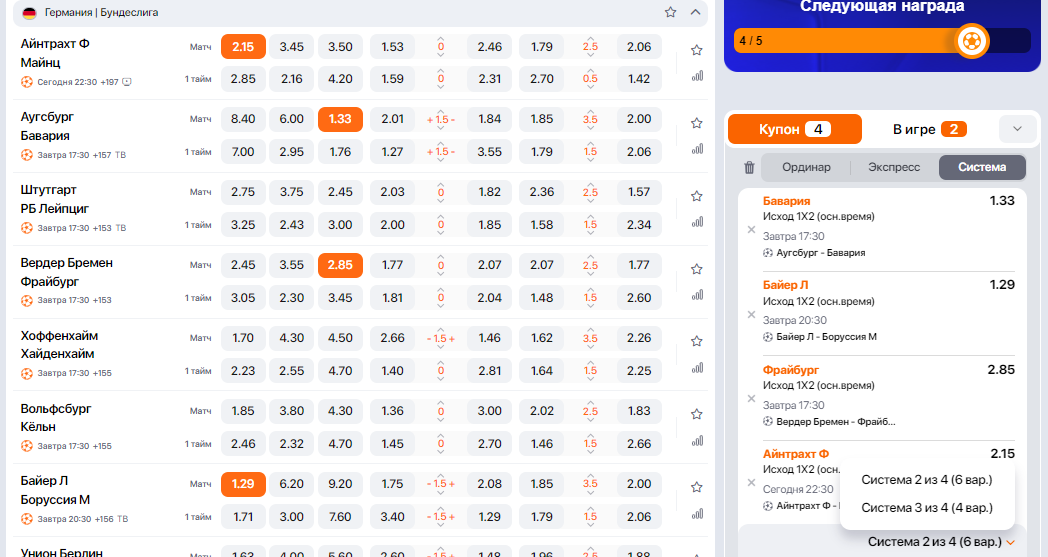Favorite the Хоффенхайм – Хайденхайм match
Screen dimensions: 1048x557
tap(696, 341)
